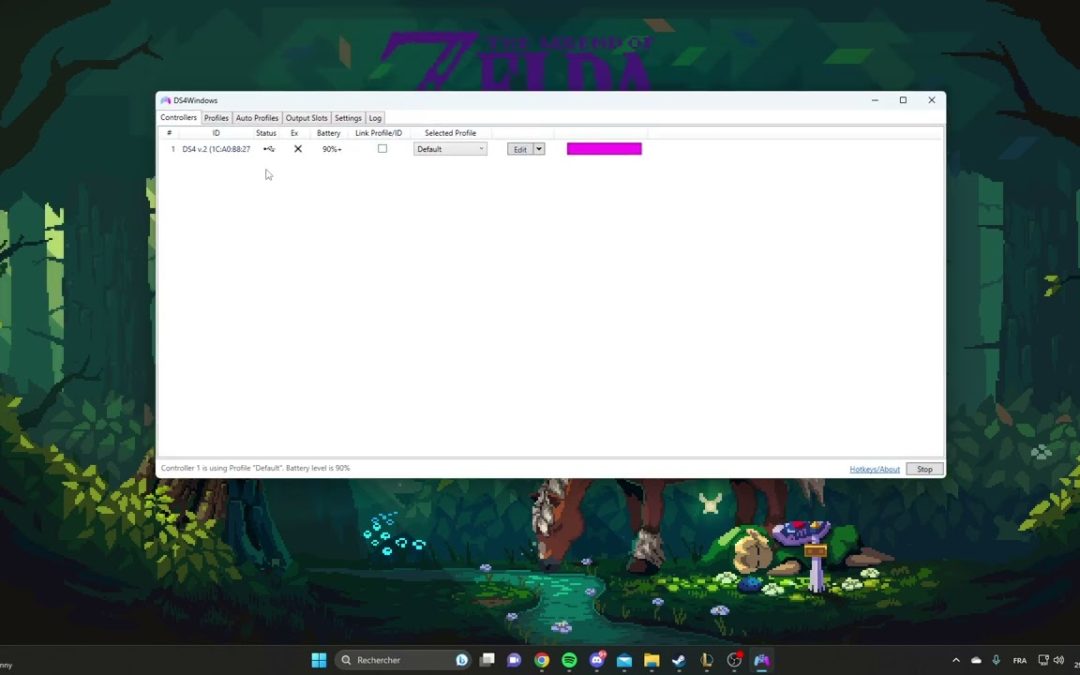Viewport: 1080px width, 675px height.
Task: Click the status bar profile message
Action: pos(256,468)
